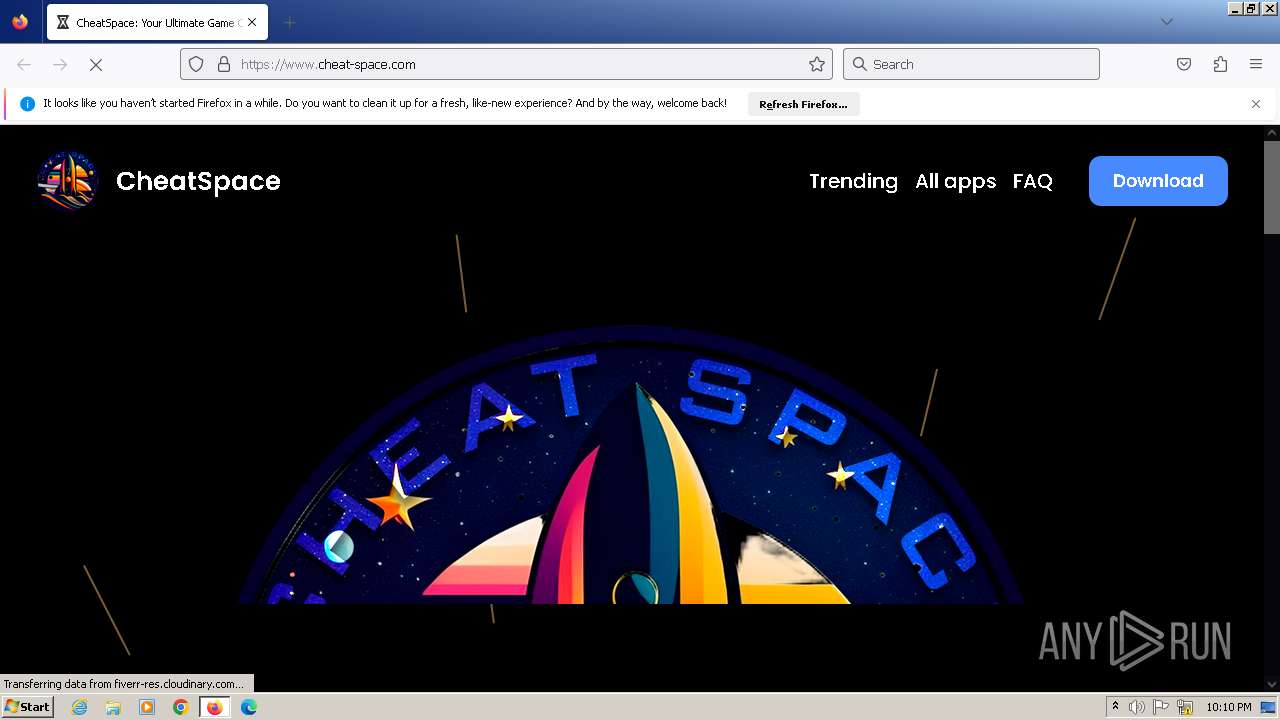Restore down the Firefox window

(x=1252, y=8)
